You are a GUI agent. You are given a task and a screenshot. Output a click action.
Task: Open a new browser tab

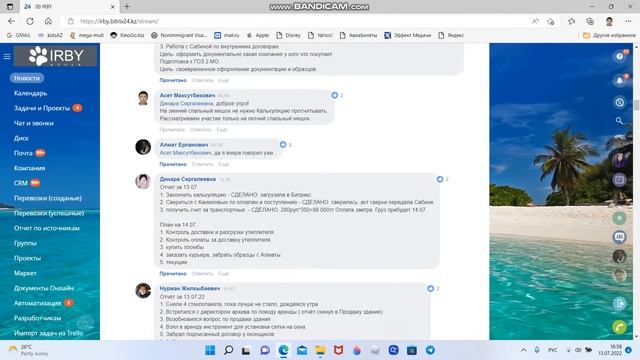127,7
